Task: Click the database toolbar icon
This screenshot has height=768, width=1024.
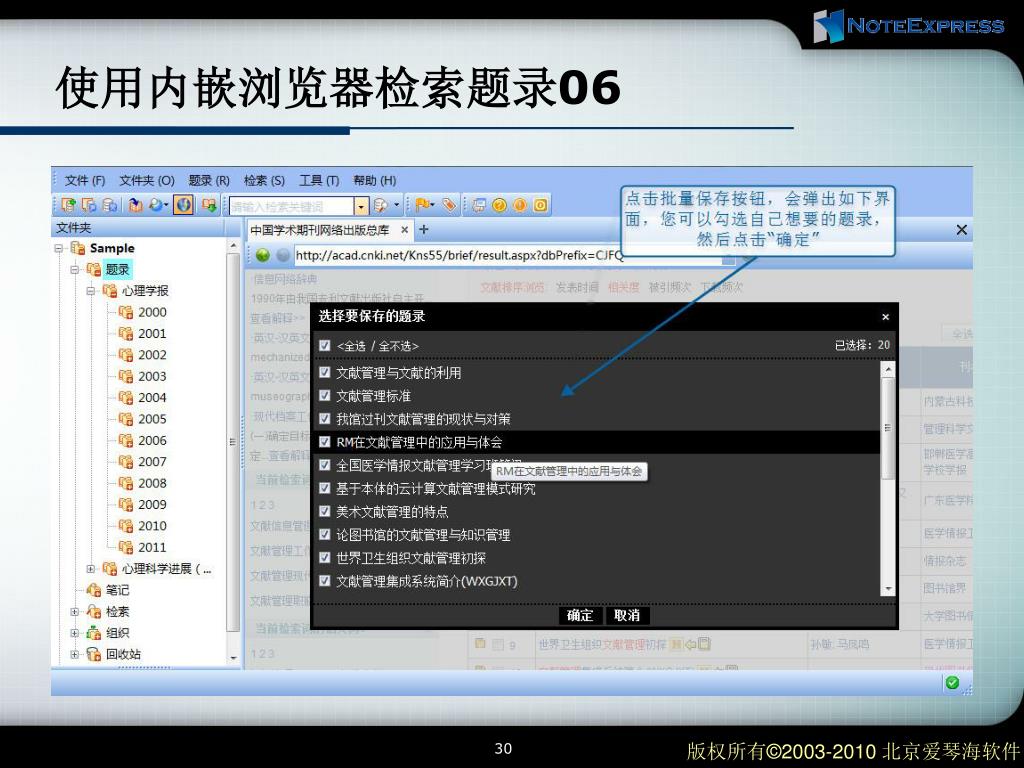Action: pos(110,205)
